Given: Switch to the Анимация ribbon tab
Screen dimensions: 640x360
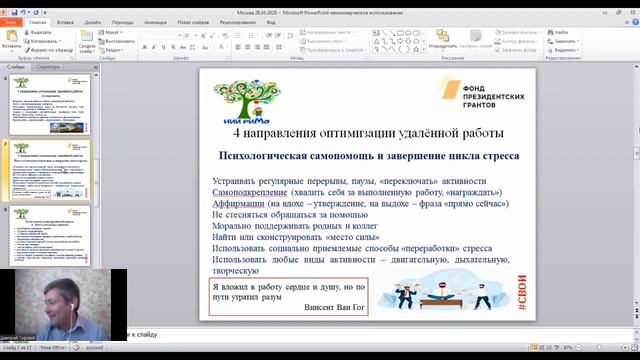Looking at the screenshot, I should 155,22.
